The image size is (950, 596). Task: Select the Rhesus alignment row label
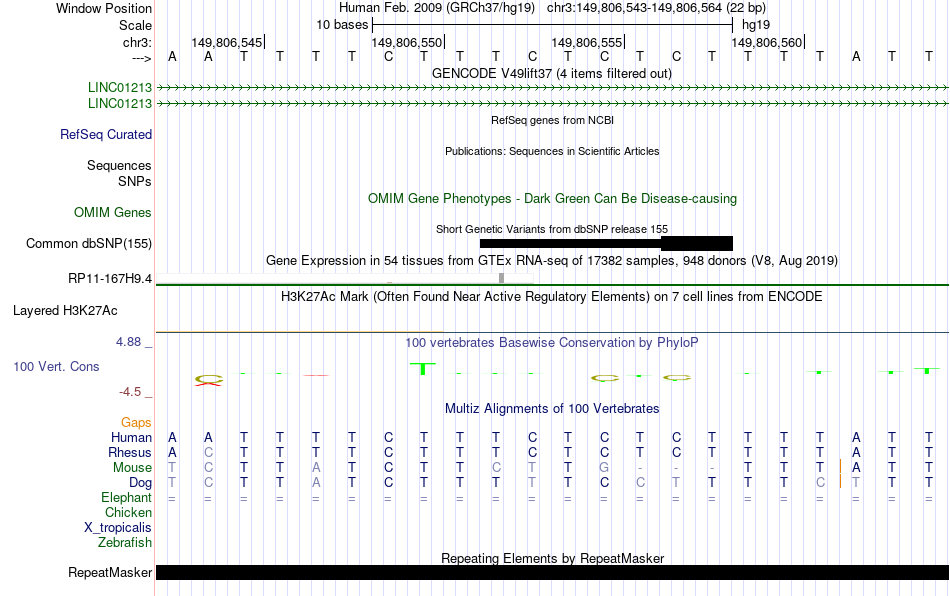click(130, 452)
